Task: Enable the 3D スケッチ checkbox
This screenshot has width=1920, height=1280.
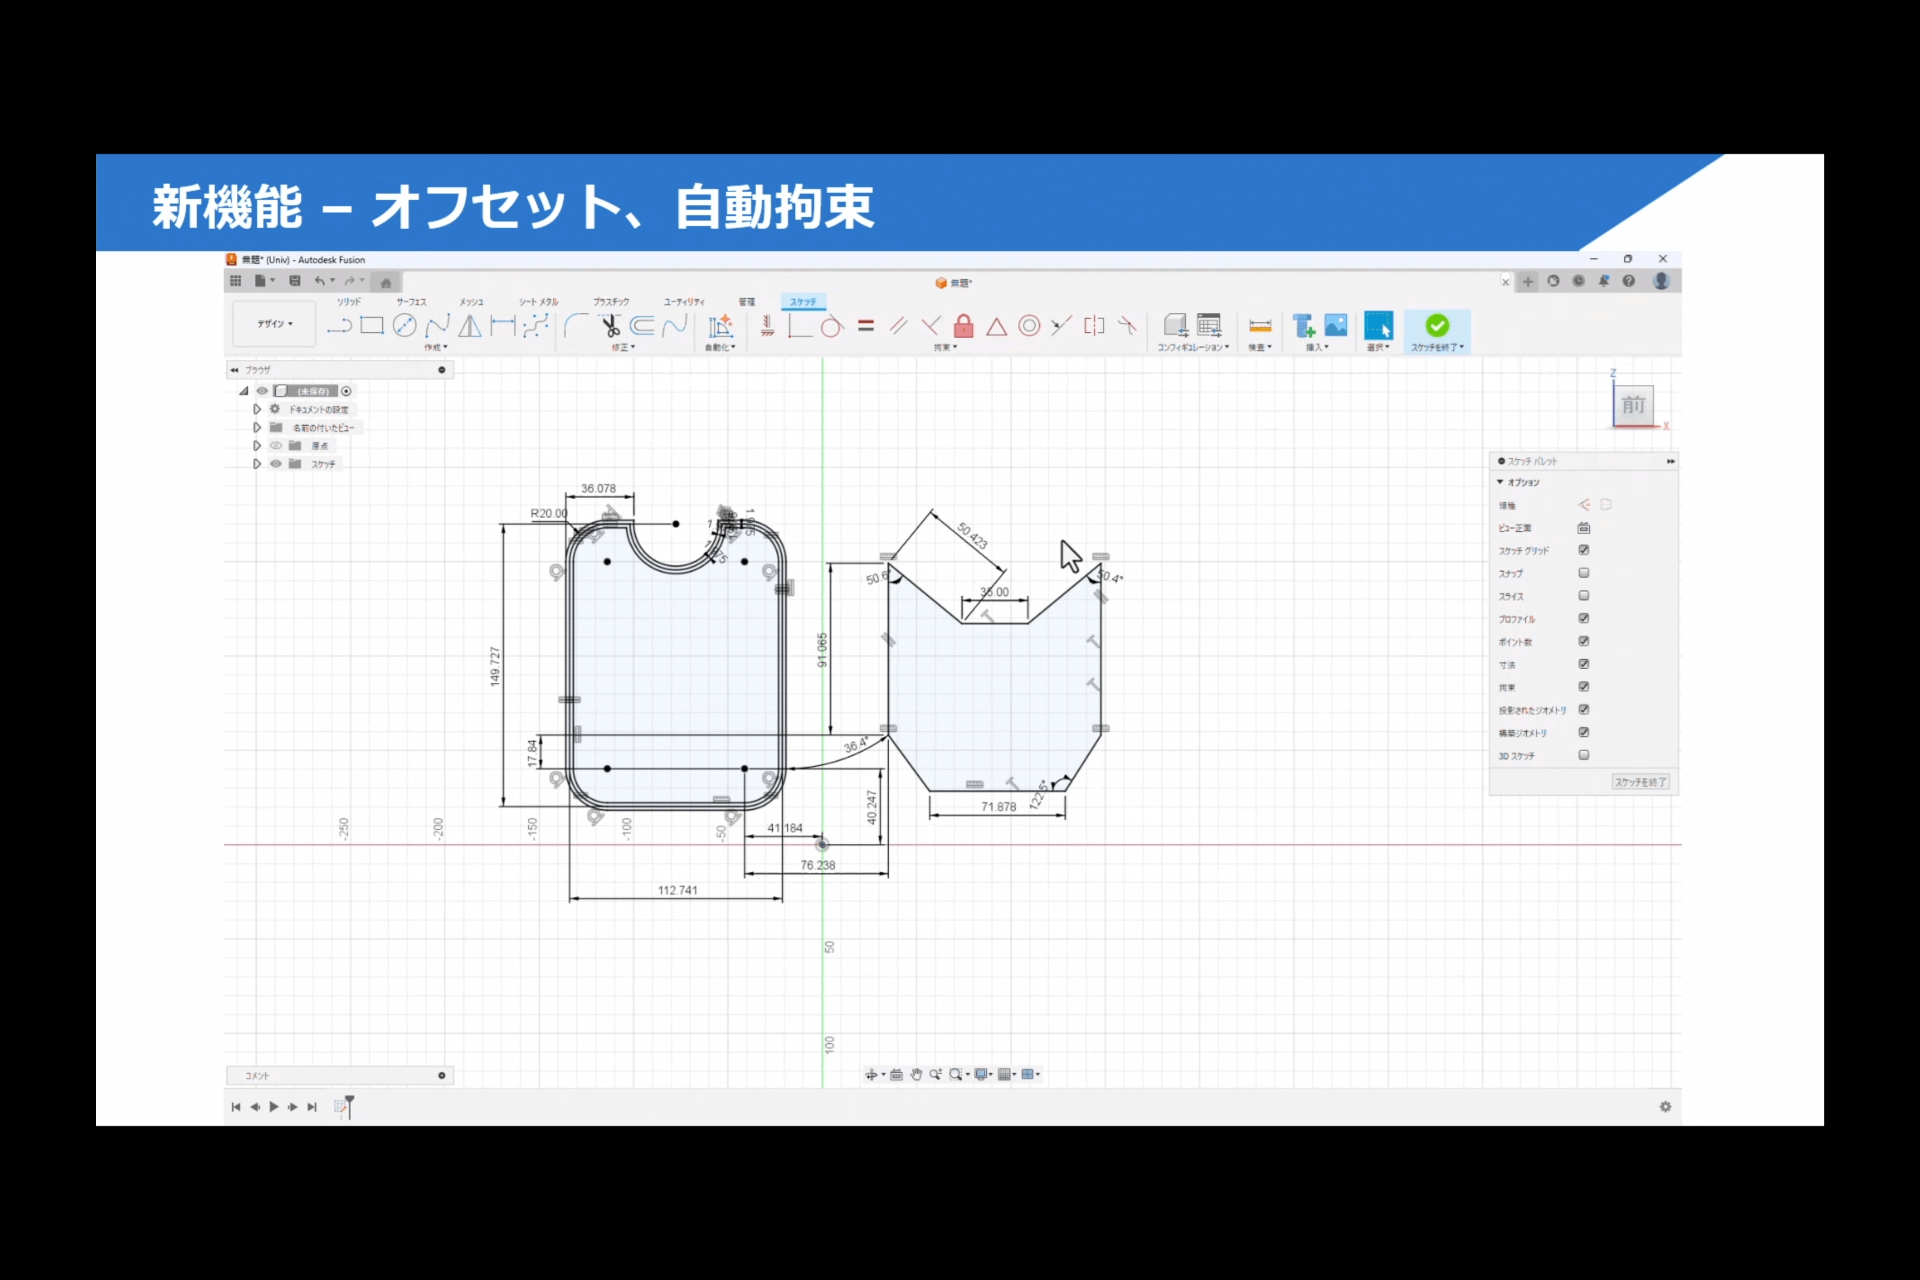Action: pos(1584,755)
